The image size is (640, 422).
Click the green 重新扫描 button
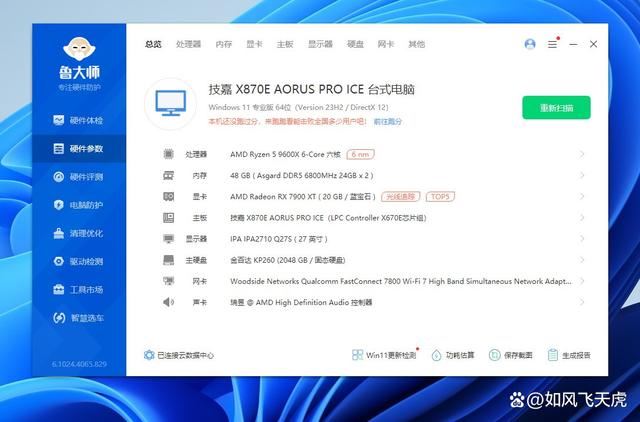(556, 108)
